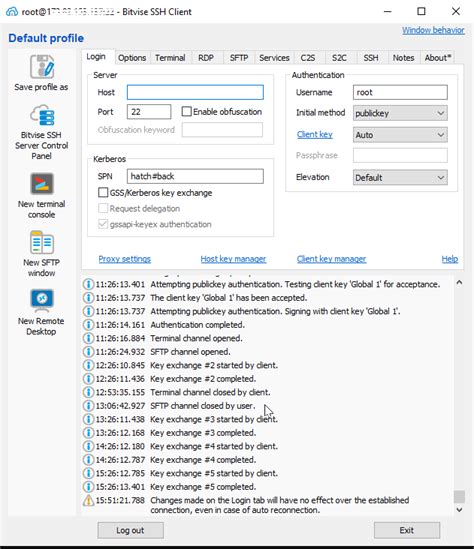Select log line 'Key exchange #4 started by client.'
Screen dimensions: 474x549
click(214, 446)
